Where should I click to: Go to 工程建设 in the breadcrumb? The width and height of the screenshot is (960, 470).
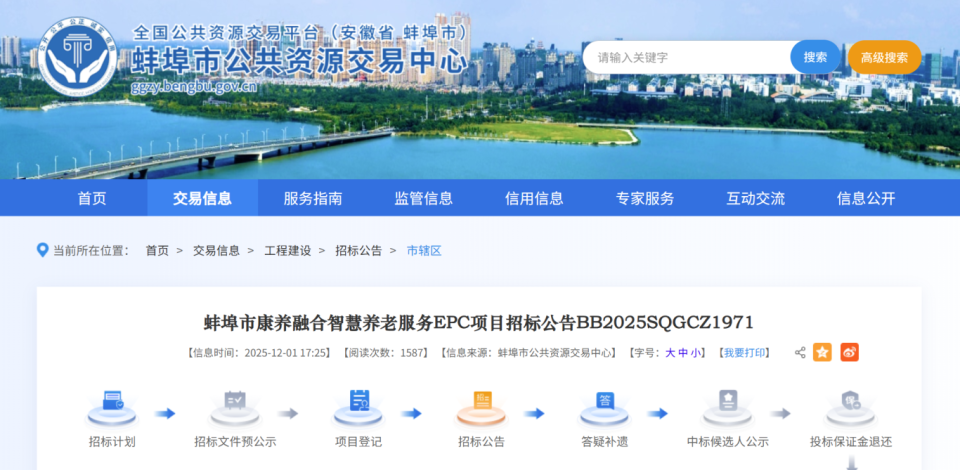[288, 250]
